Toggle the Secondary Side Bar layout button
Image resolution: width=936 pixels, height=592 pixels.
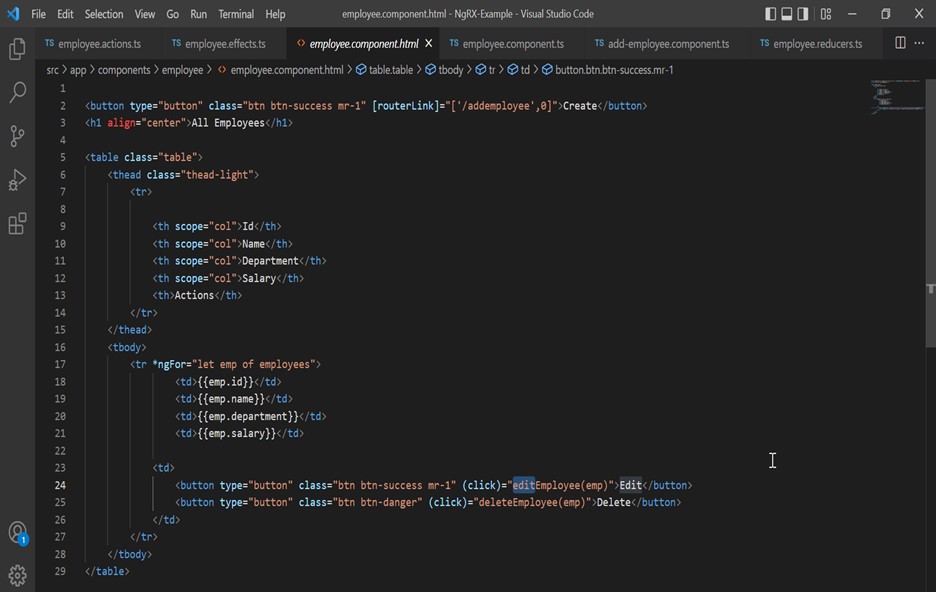pos(804,14)
